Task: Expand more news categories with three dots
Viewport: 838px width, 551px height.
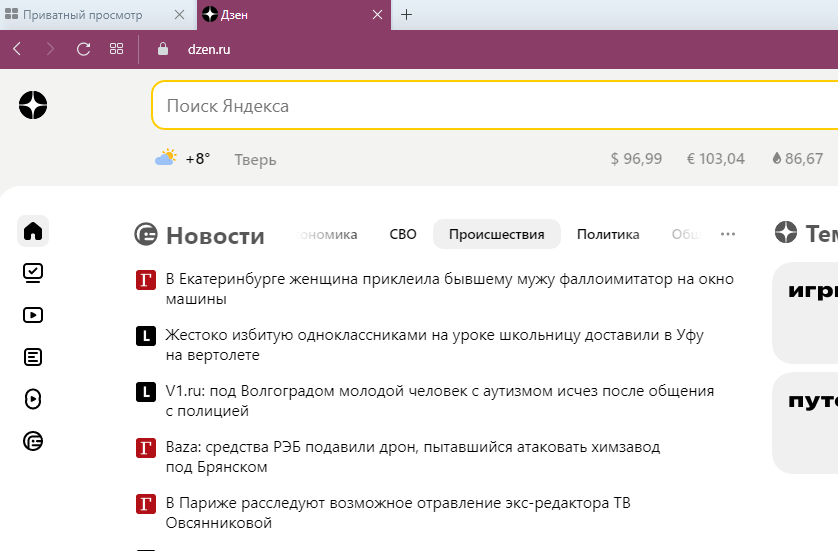Action: [x=728, y=234]
